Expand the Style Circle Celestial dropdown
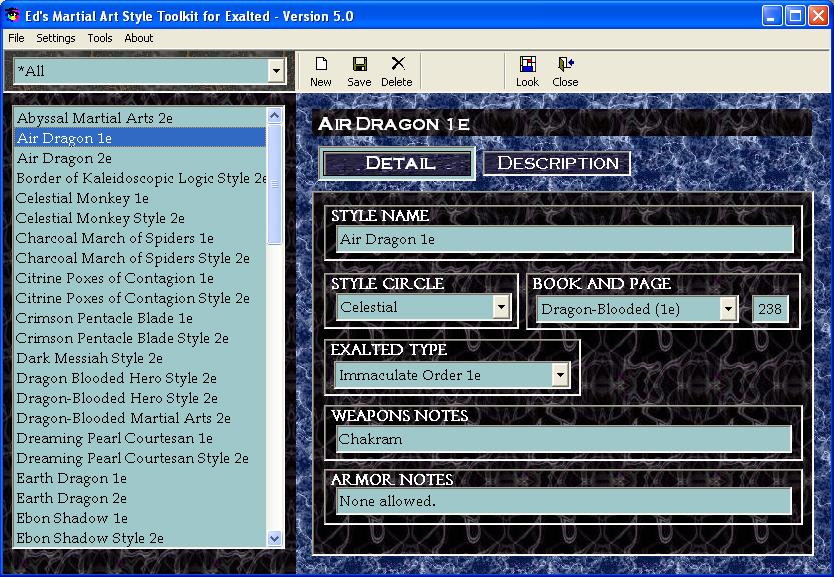Viewport: 834px width, 577px height. 501,307
